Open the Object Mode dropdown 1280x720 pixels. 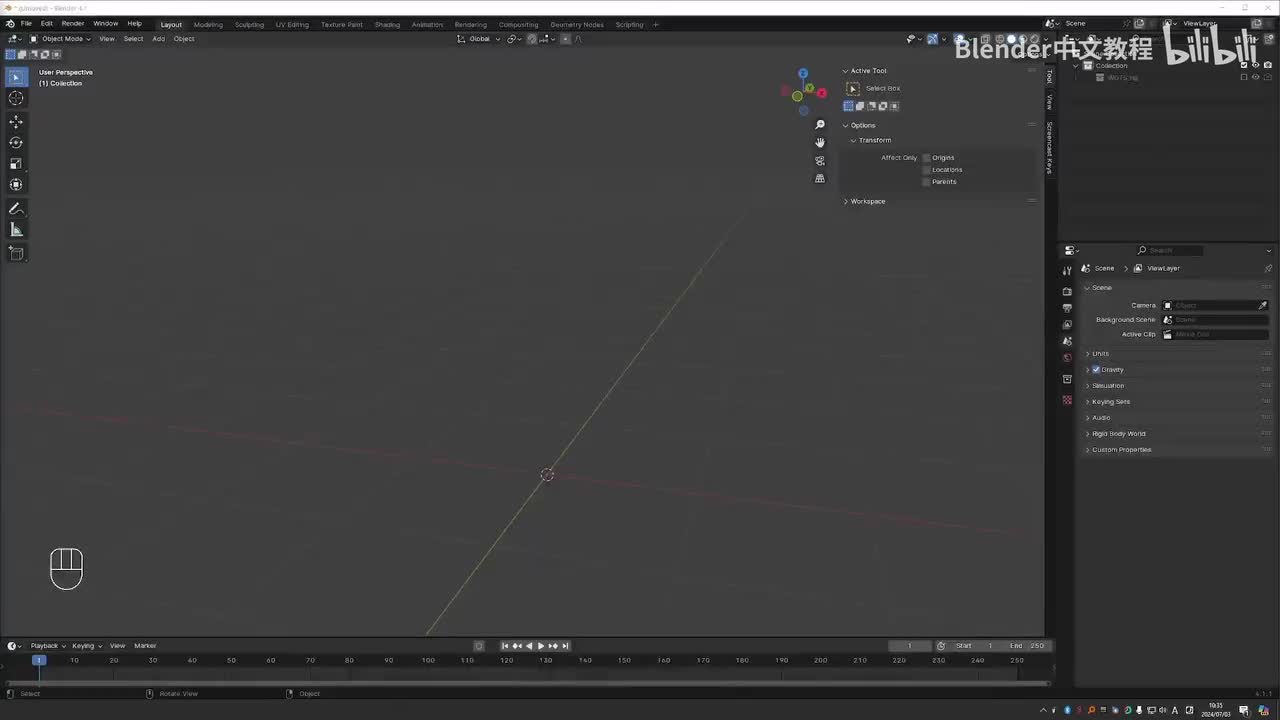click(x=60, y=39)
